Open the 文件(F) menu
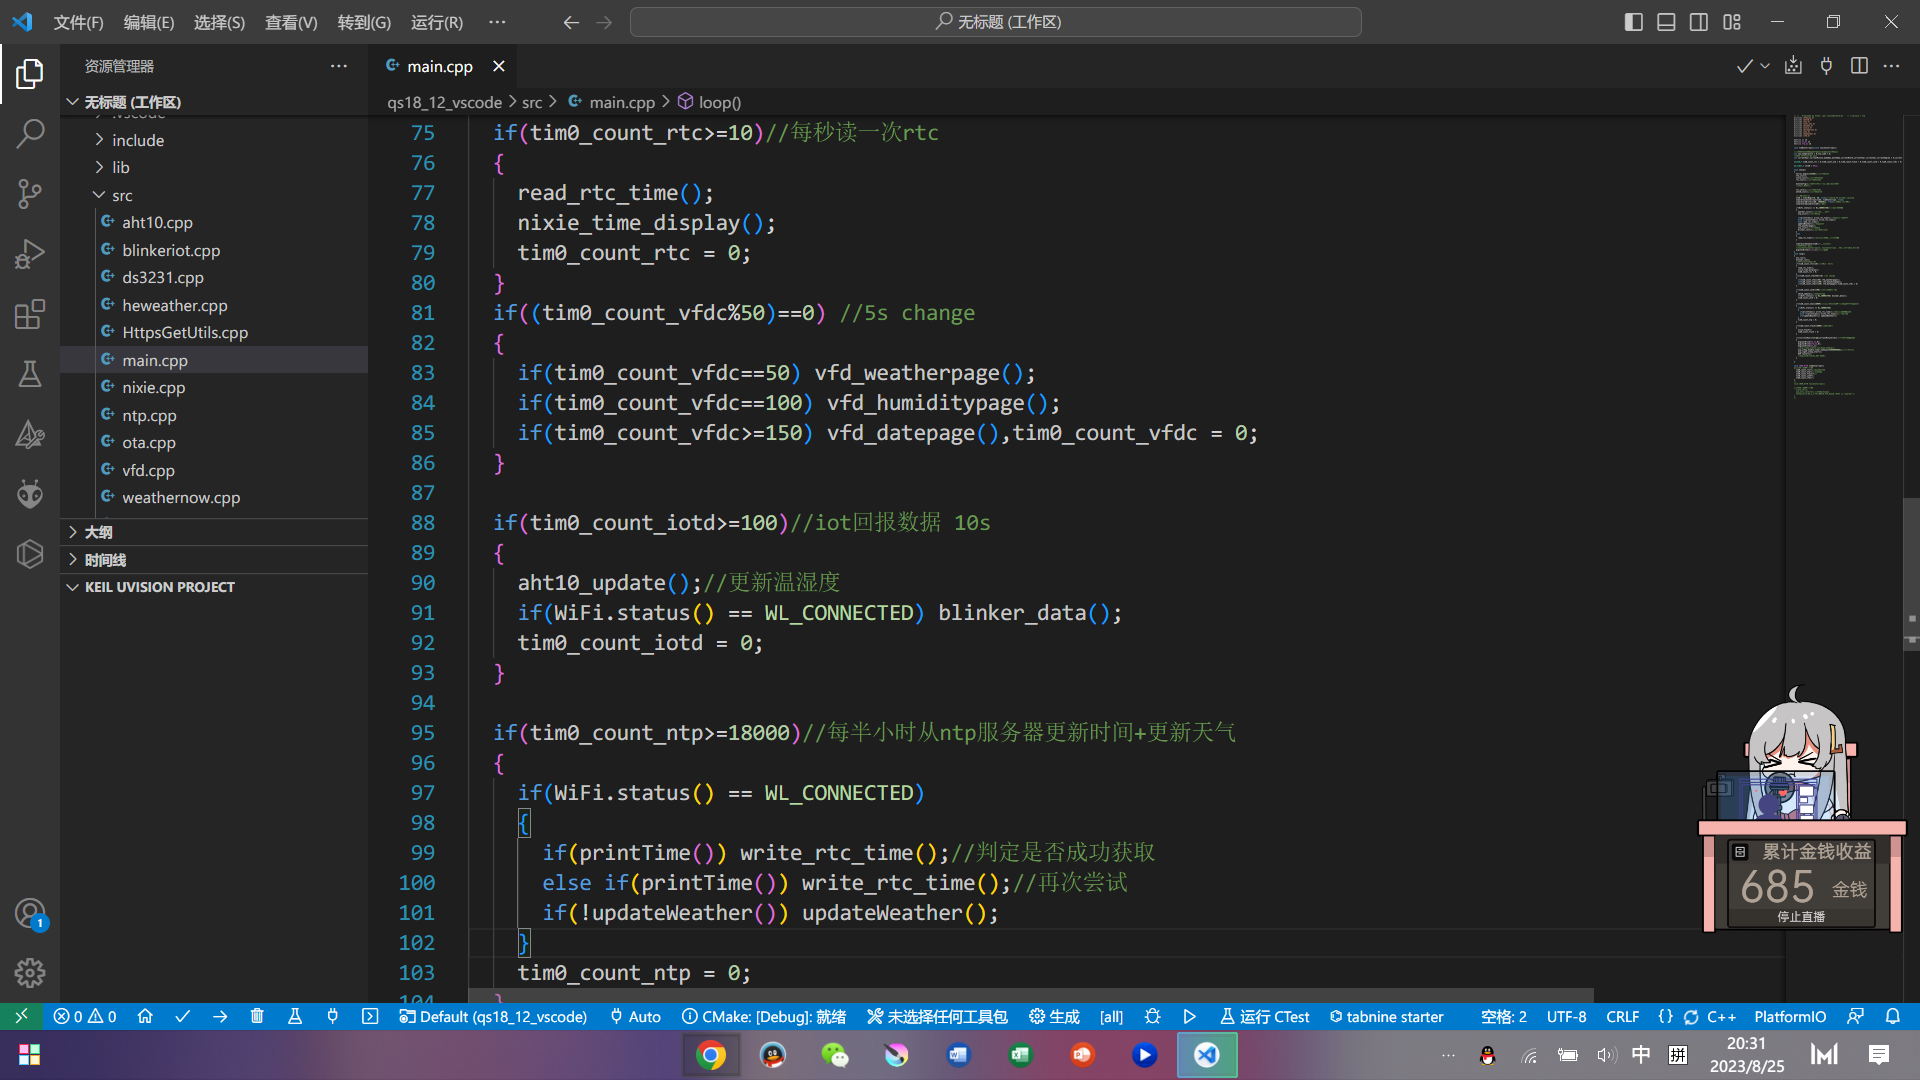 (x=78, y=22)
